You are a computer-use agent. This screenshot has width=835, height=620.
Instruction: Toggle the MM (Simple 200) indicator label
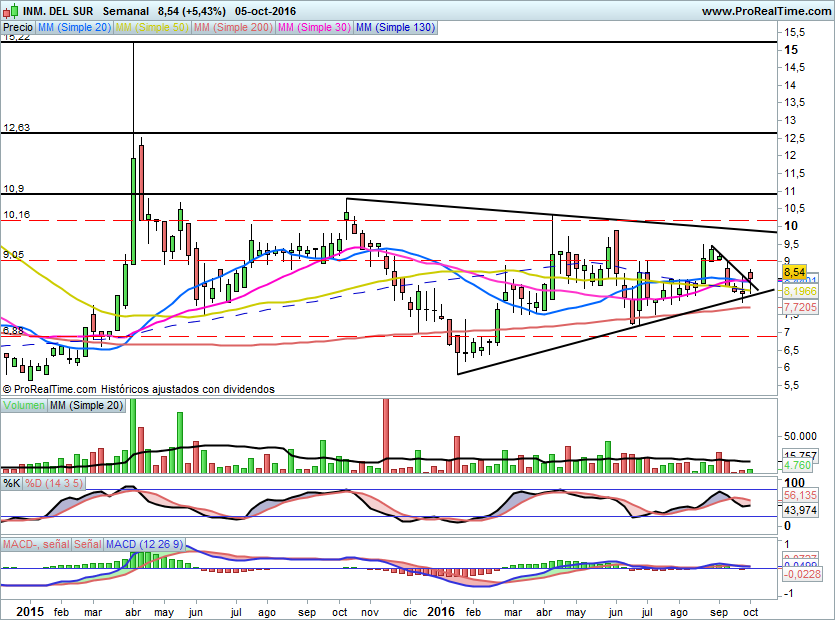[232, 28]
